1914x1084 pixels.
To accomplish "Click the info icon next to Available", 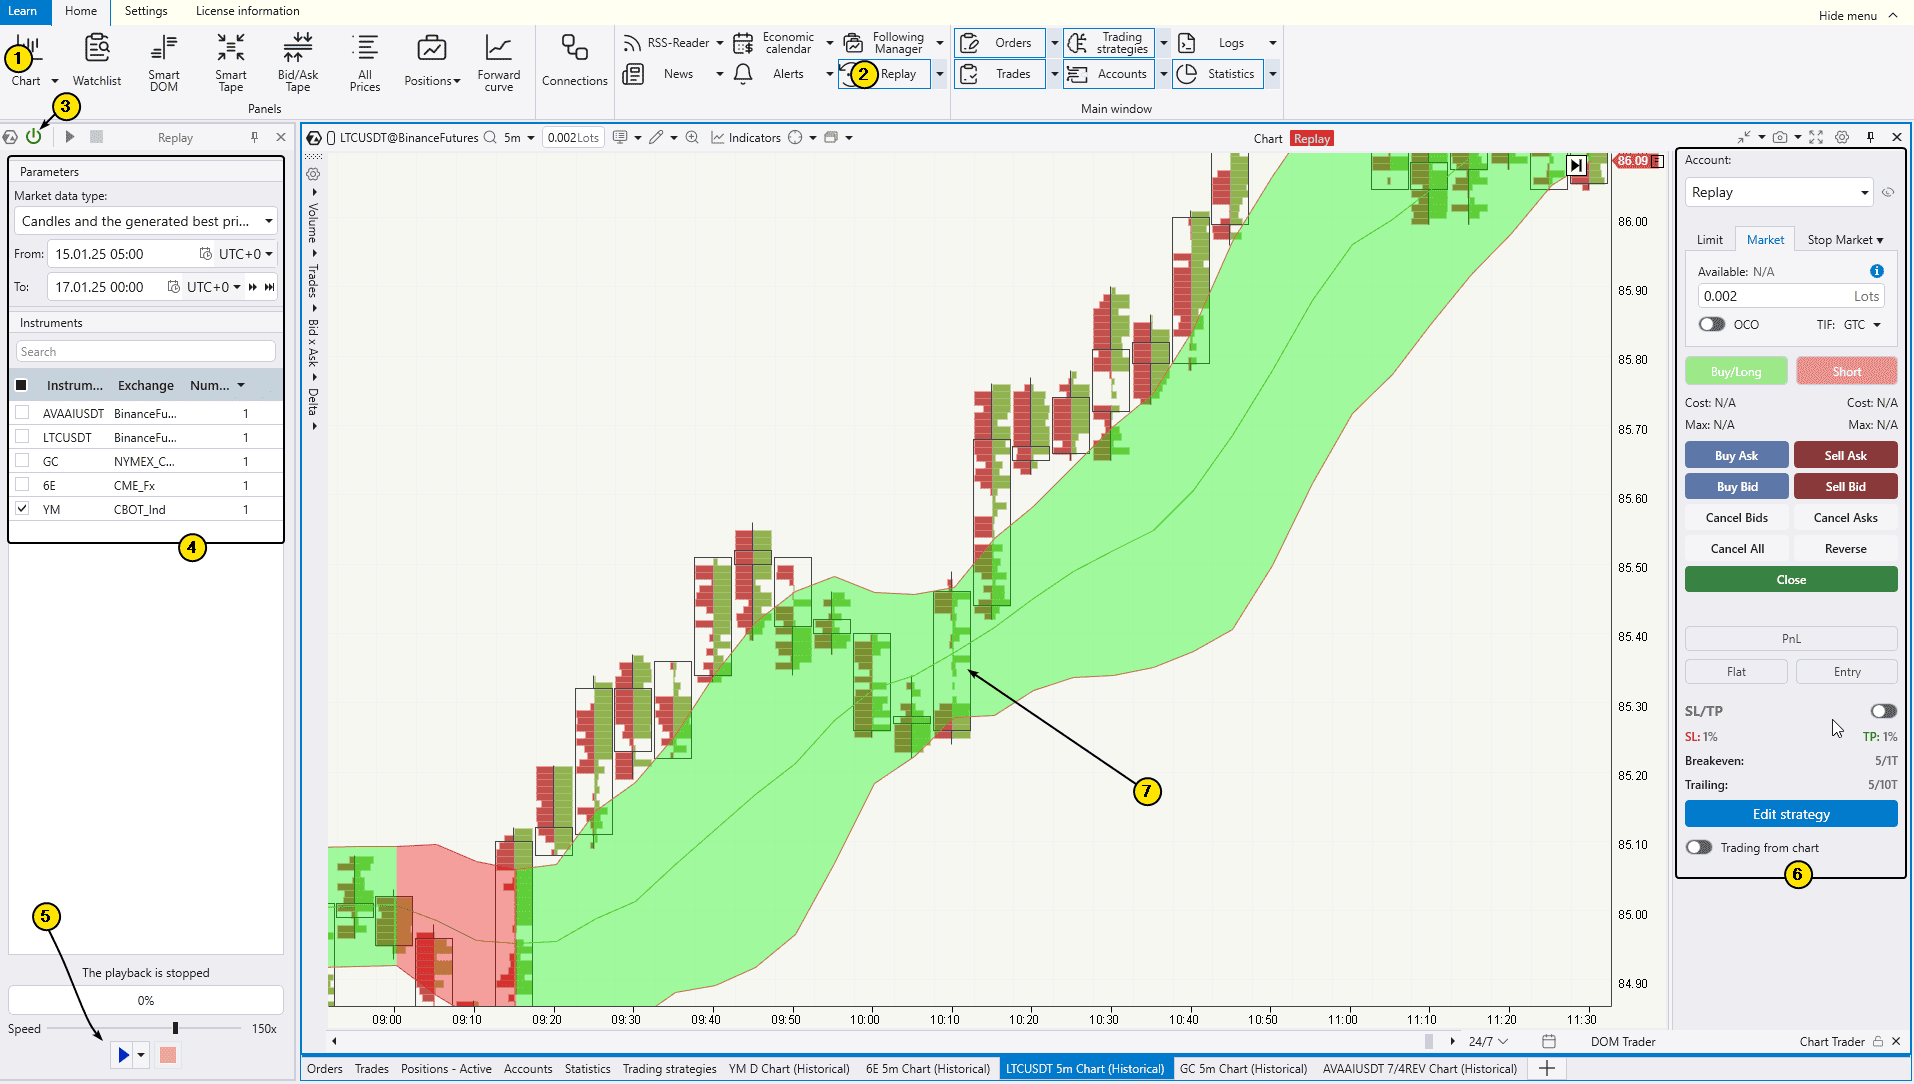I will 1877,271.
